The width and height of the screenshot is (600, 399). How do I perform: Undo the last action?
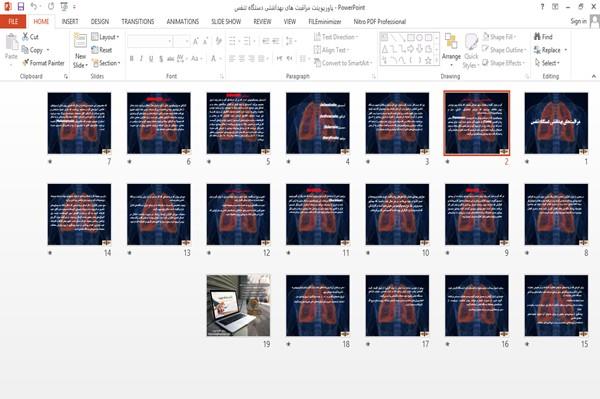click(x=34, y=7)
